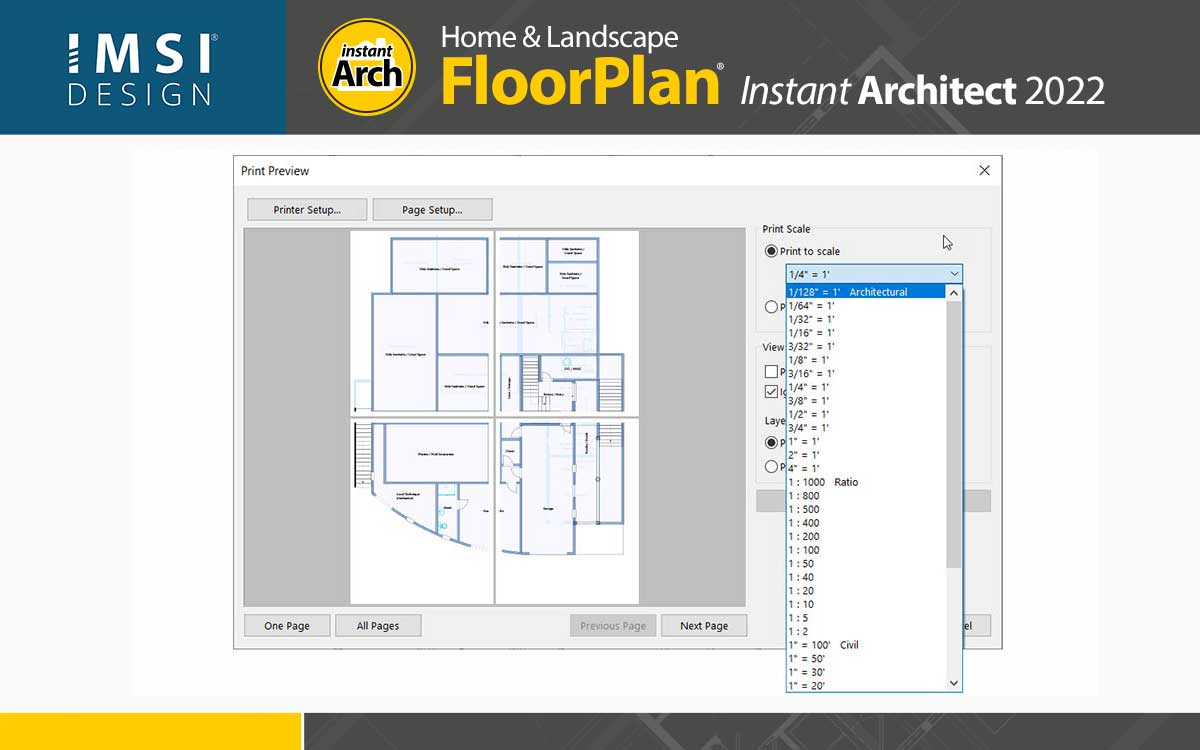1200x750 pixels.
Task: Choose 2" = 1' scale
Action: click(865, 455)
